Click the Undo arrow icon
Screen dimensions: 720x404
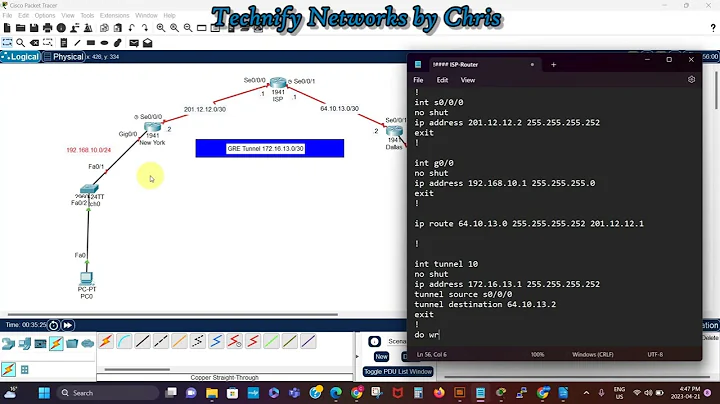(131, 28)
